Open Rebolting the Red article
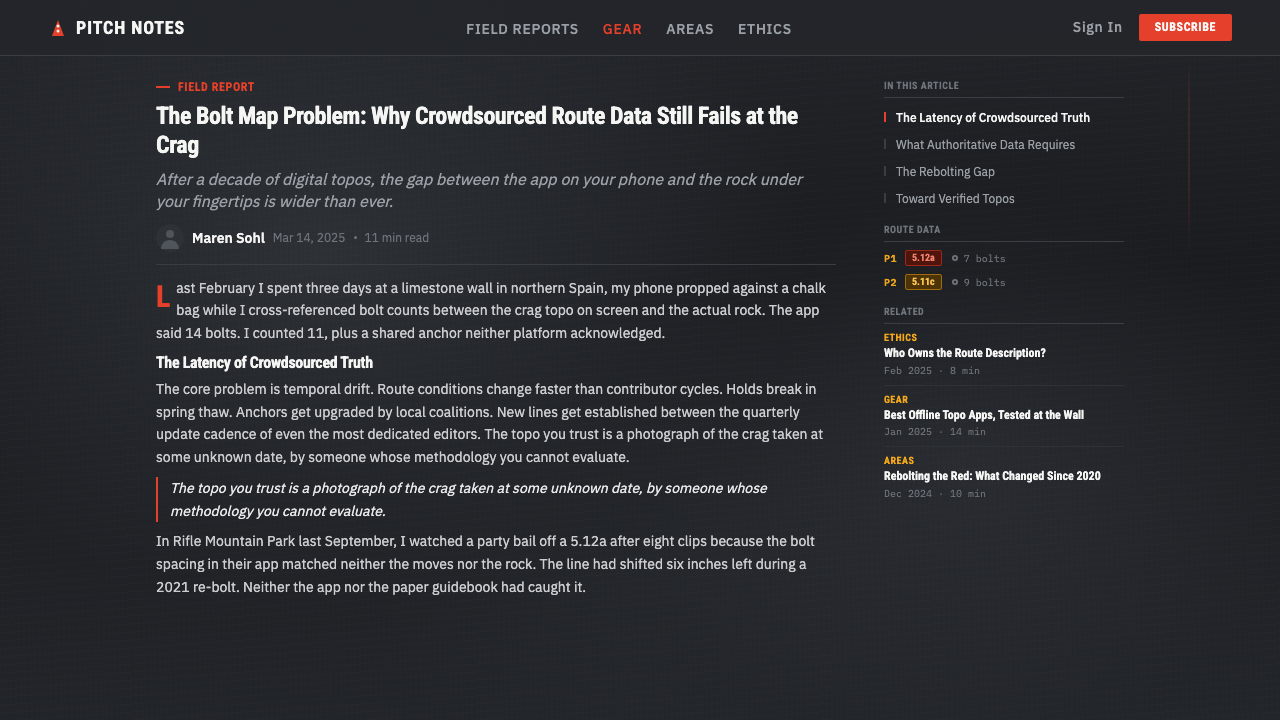The height and width of the screenshot is (720, 1280). coord(992,476)
